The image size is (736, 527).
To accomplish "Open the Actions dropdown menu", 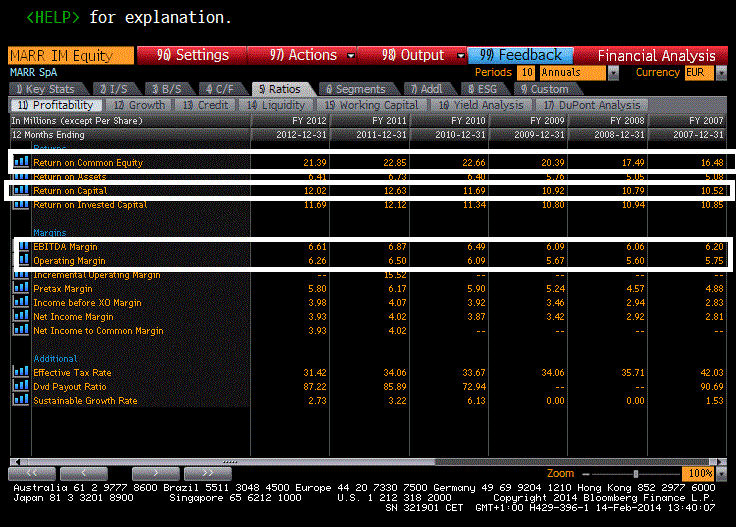I will click(351, 55).
